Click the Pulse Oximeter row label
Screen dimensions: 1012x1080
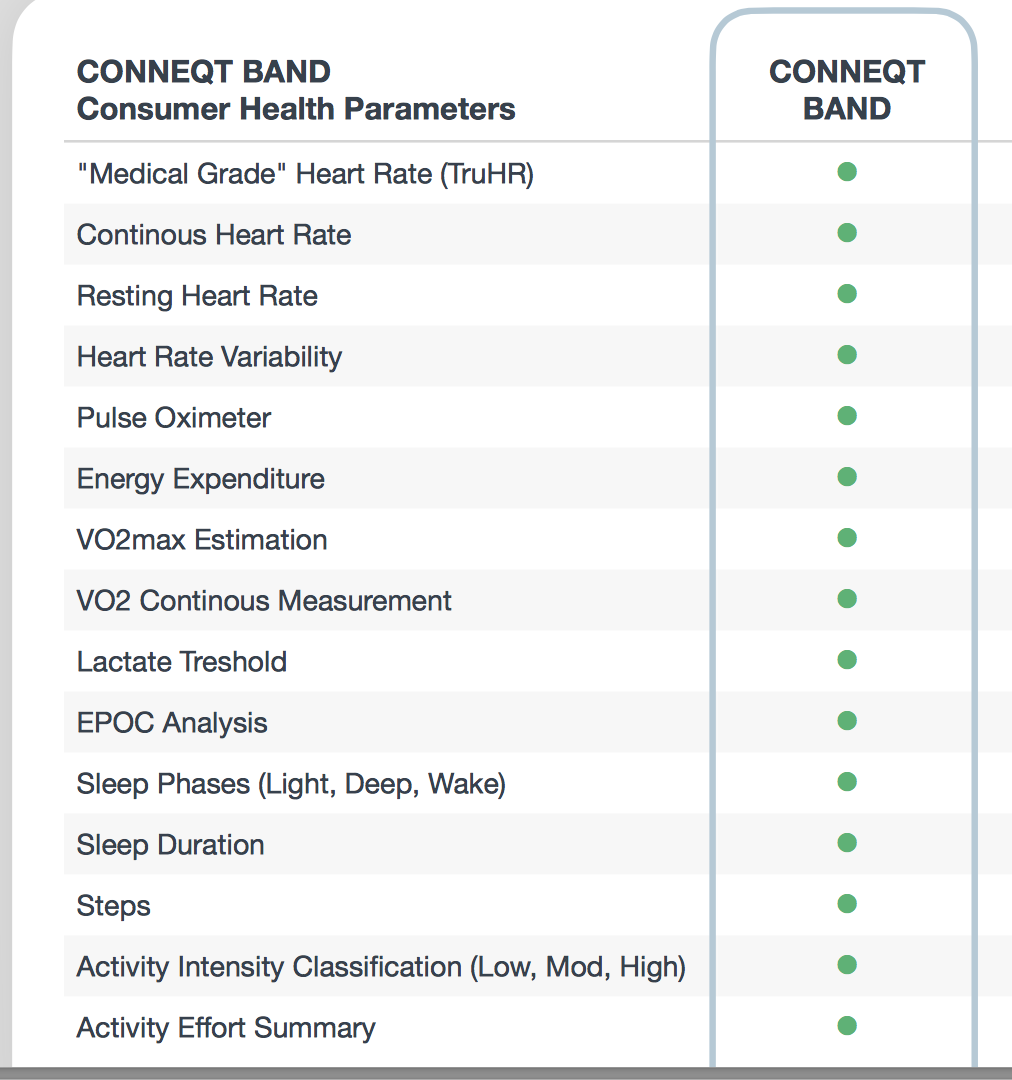(174, 418)
